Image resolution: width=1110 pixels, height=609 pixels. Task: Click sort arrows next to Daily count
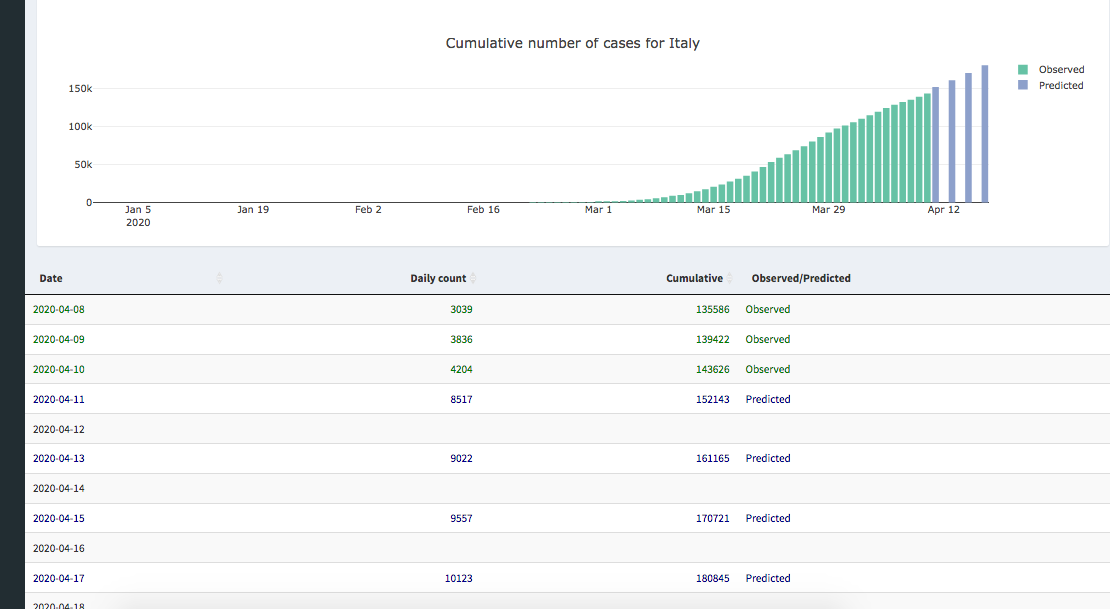click(474, 278)
